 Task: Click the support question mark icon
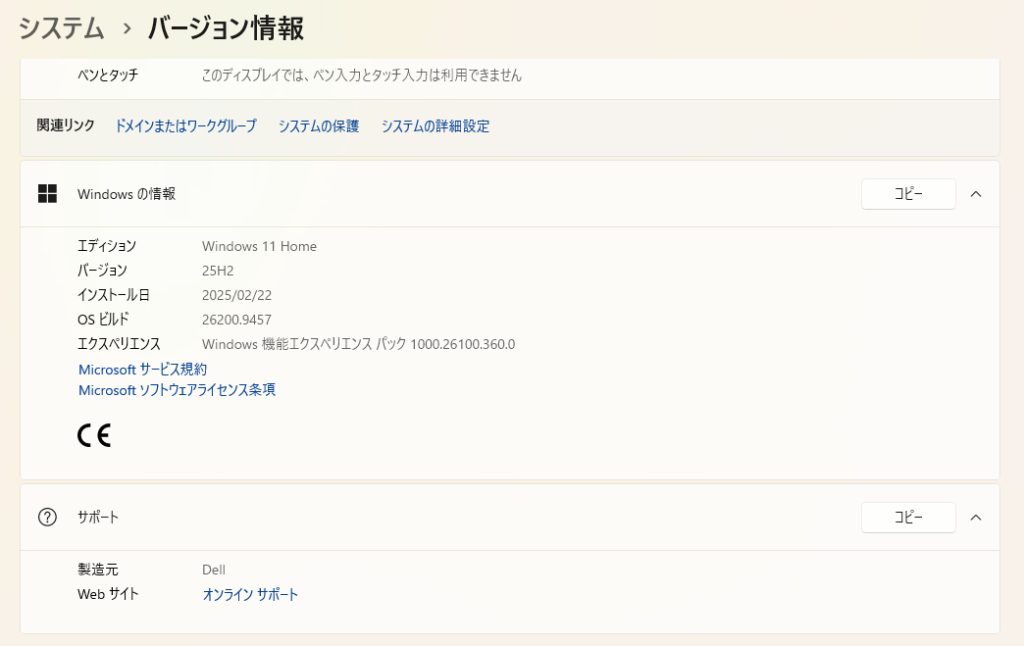(47, 517)
